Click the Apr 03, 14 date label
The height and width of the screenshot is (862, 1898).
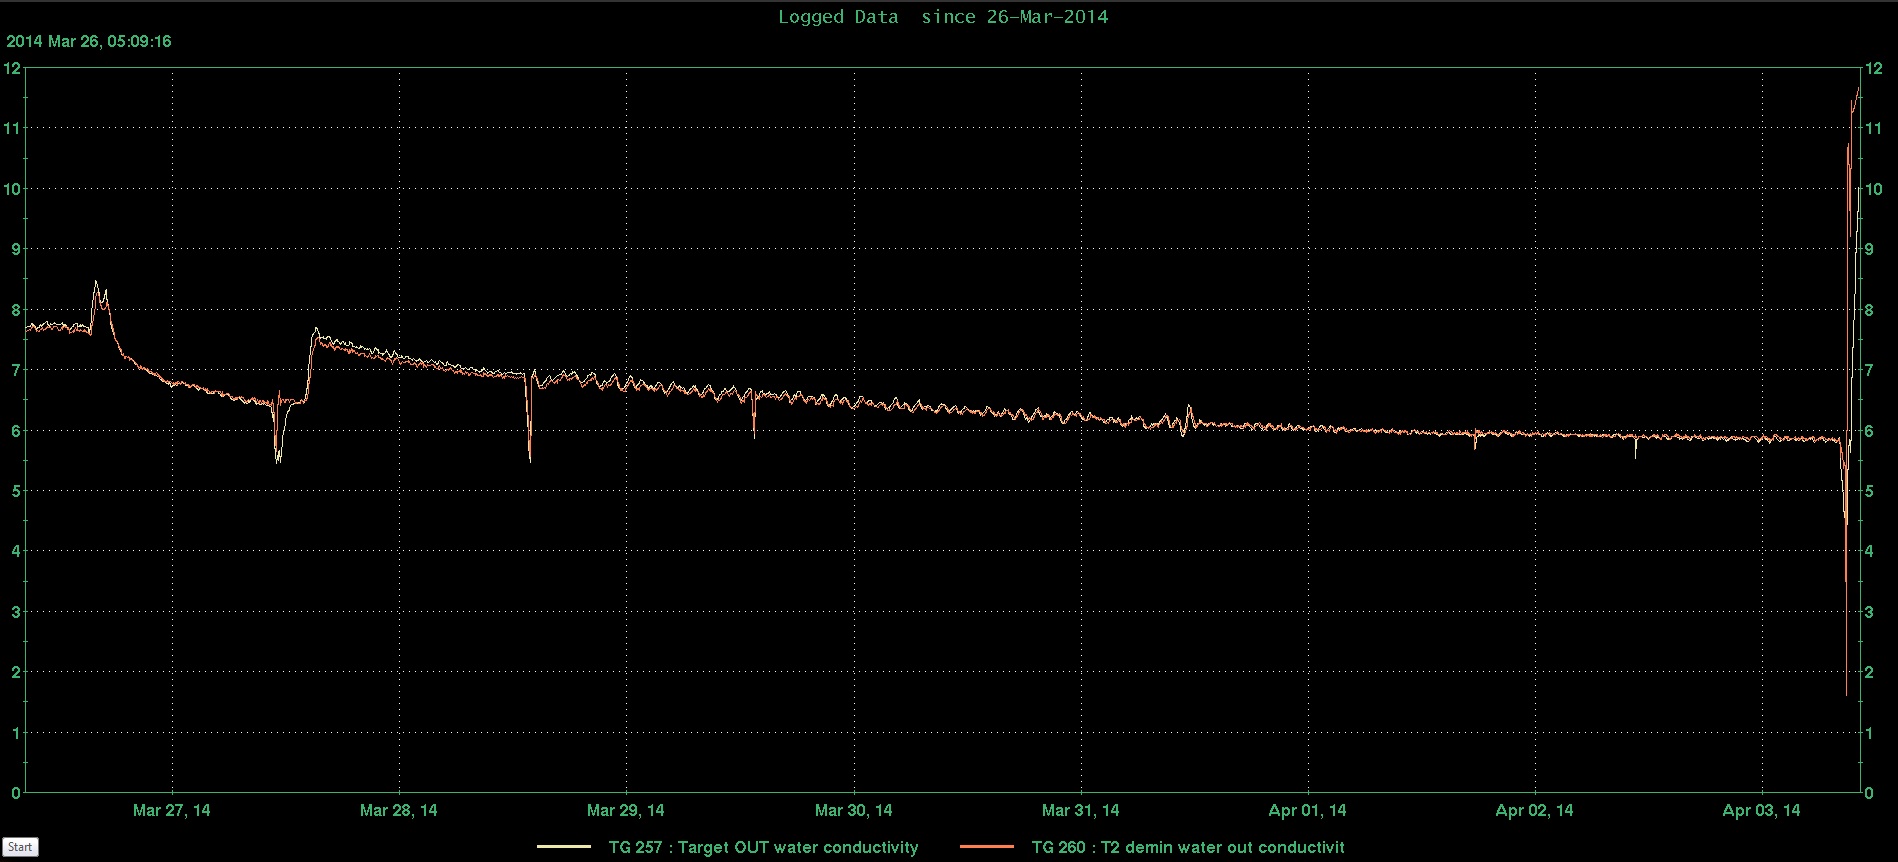(1762, 810)
